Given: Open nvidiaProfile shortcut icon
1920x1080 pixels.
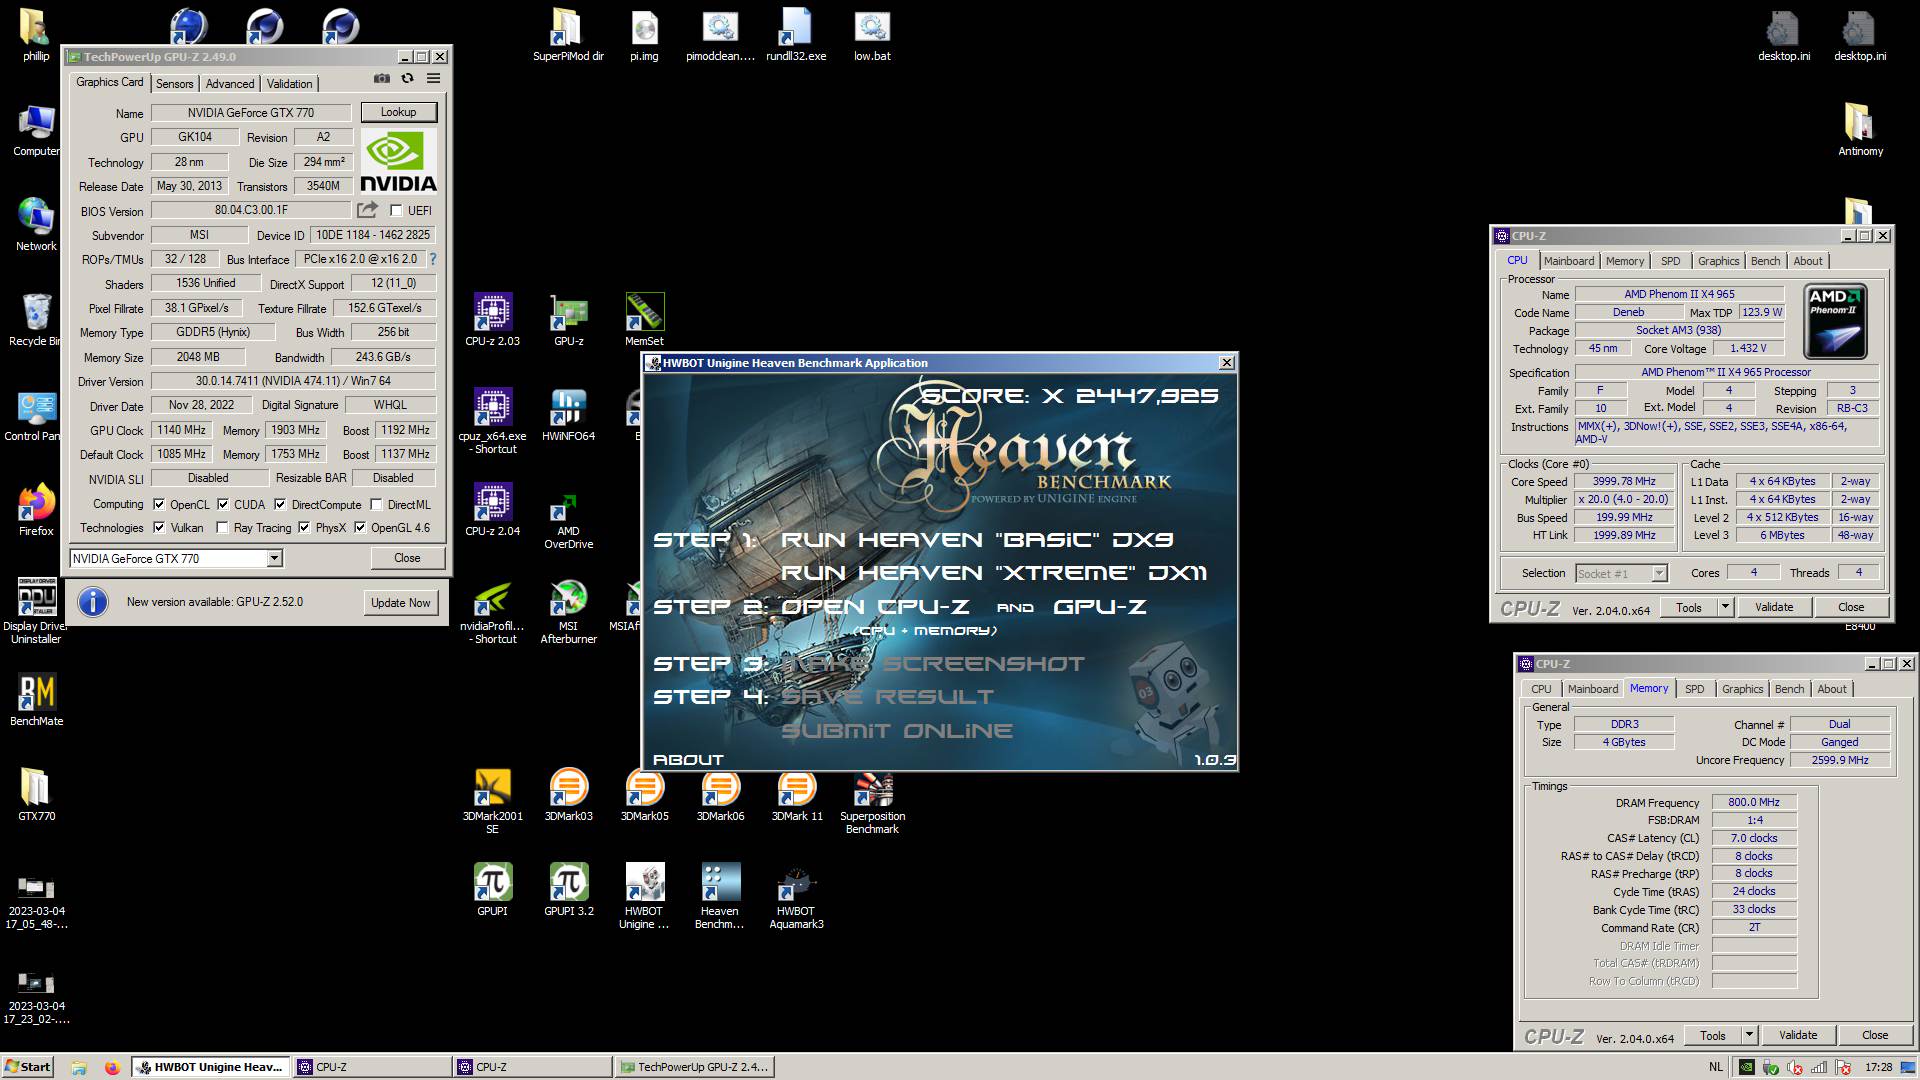Looking at the screenshot, I should 492,612.
